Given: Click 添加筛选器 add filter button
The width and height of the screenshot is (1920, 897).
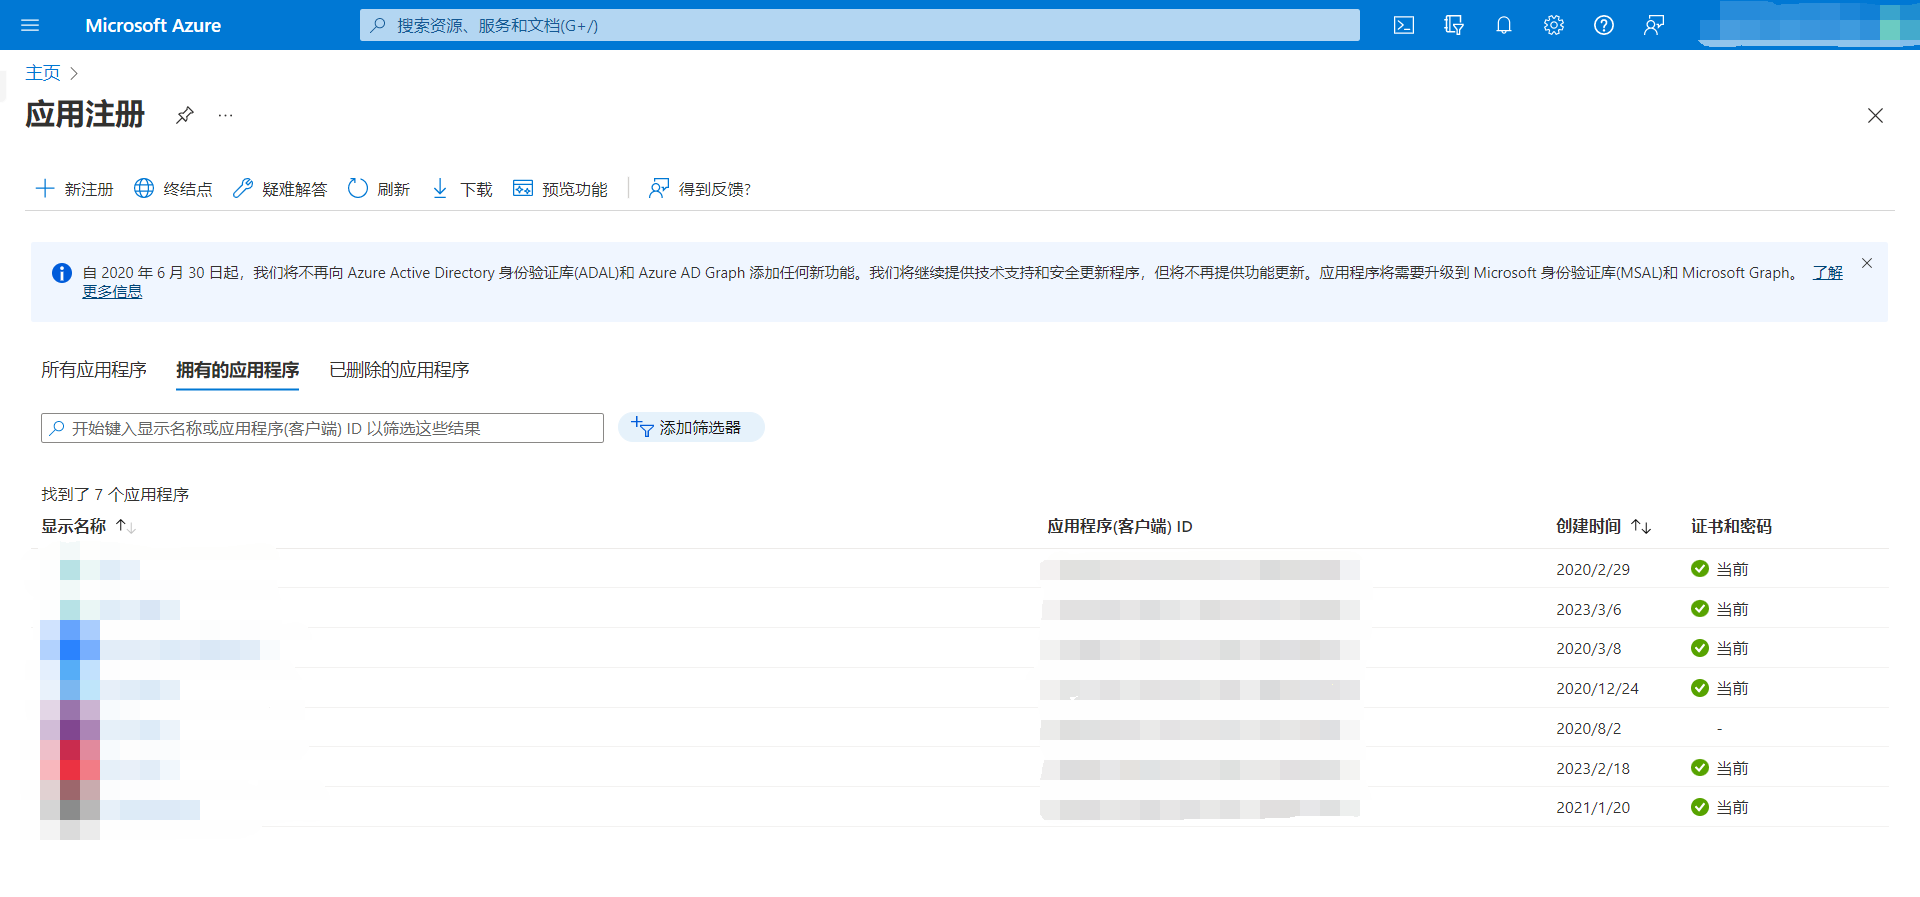Looking at the screenshot, I should click(x=691, y=428).
